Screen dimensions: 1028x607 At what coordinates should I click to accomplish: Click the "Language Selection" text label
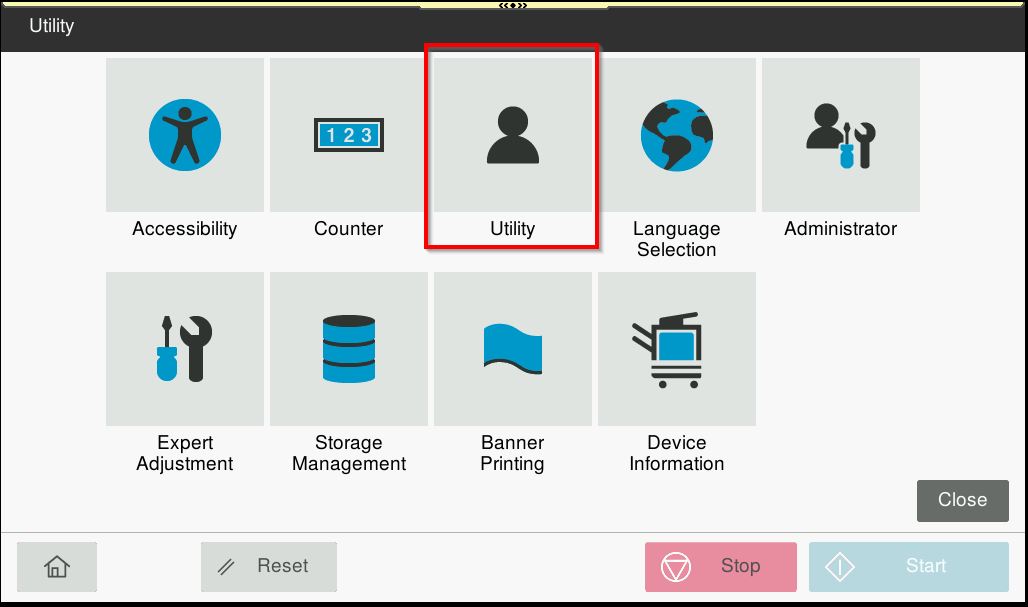(677, 239)
